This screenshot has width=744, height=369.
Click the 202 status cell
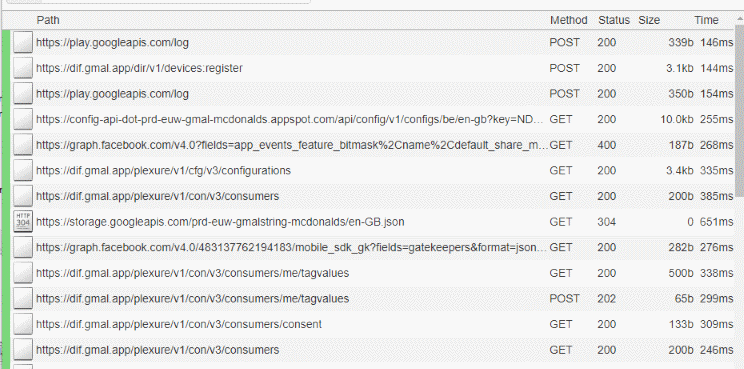(607, 298)
